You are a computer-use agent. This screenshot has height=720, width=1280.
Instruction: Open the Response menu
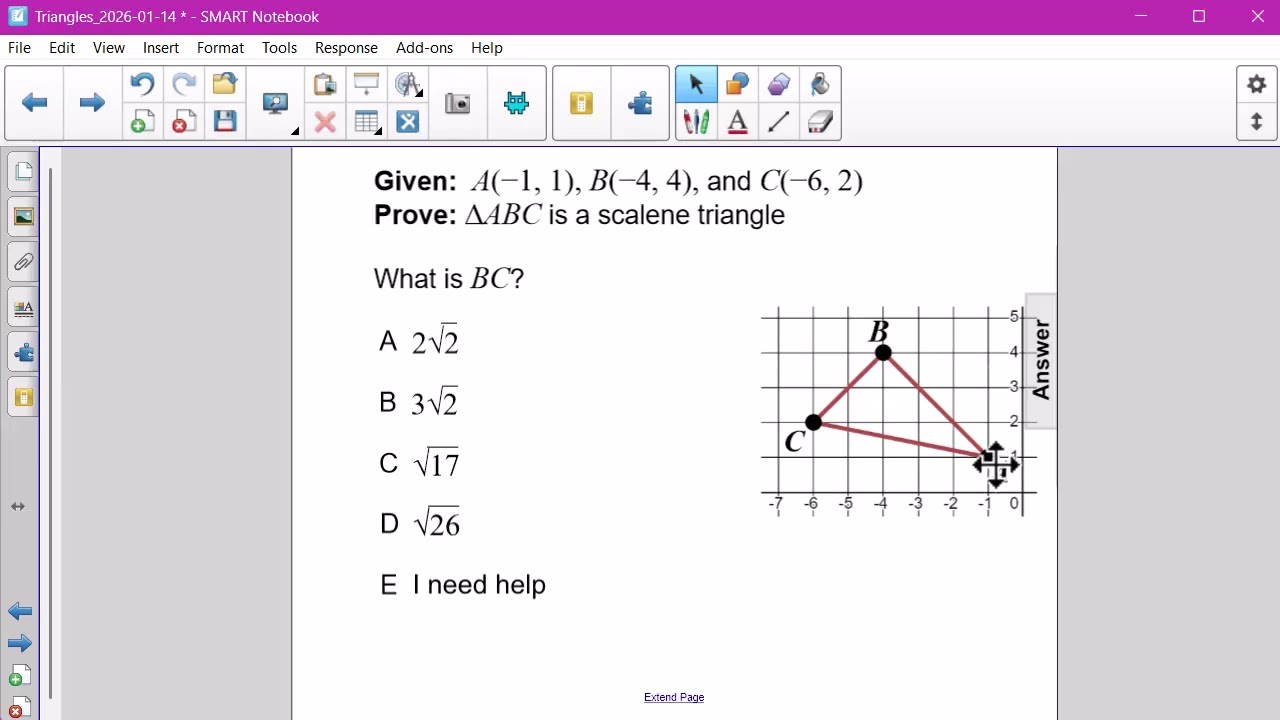click(x=346, y=48)
